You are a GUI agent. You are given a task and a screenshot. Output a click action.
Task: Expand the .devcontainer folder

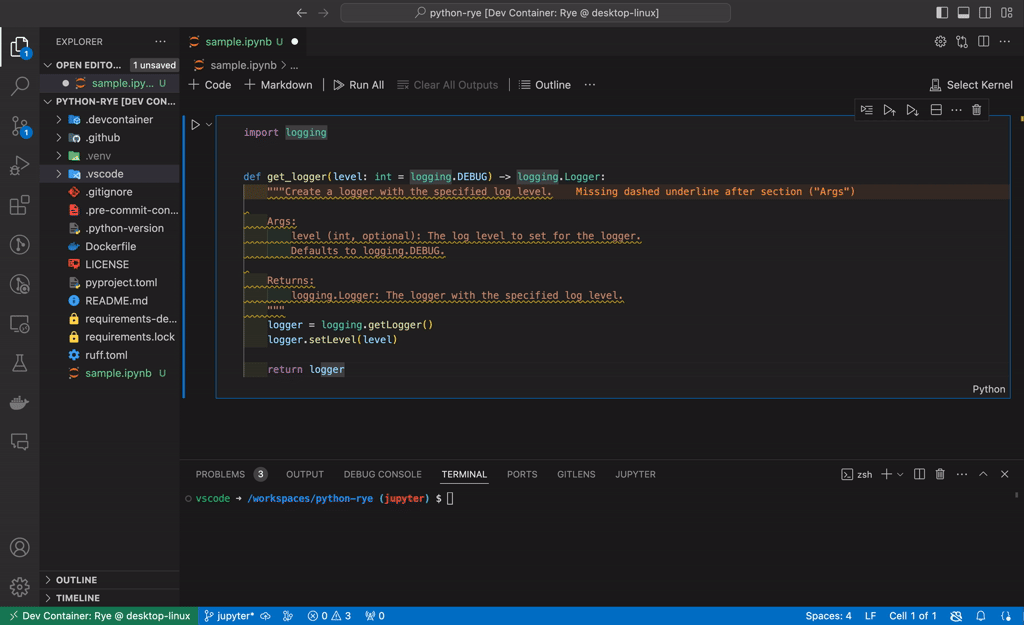[x=59, y=120]
